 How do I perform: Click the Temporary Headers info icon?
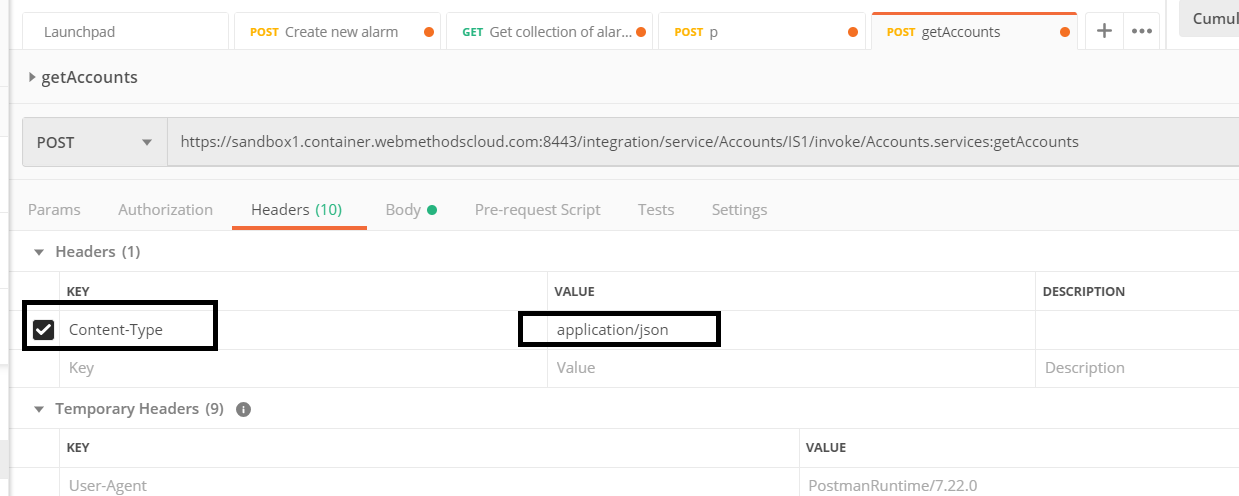tap(243, 409)
